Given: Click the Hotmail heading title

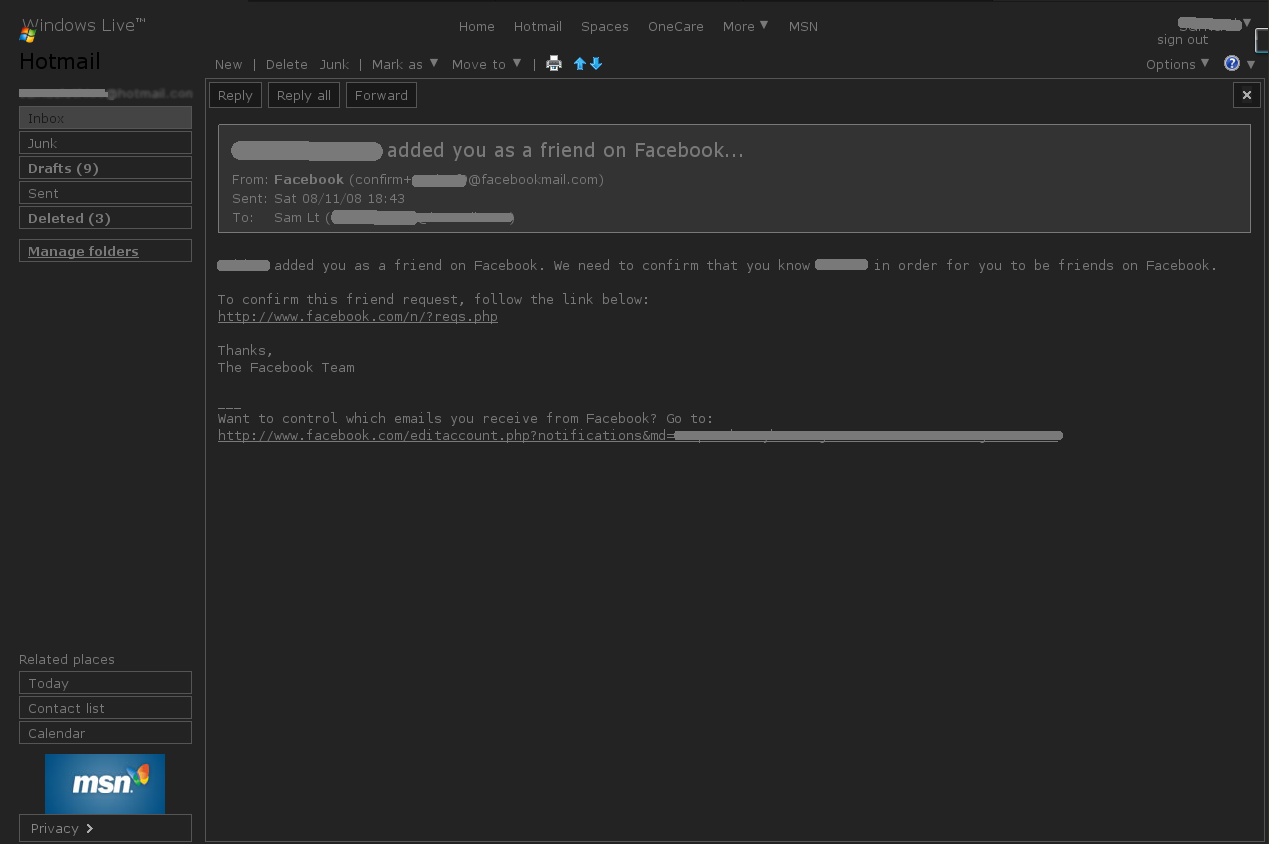Looking at the screenshot, I should pos(60,62).
